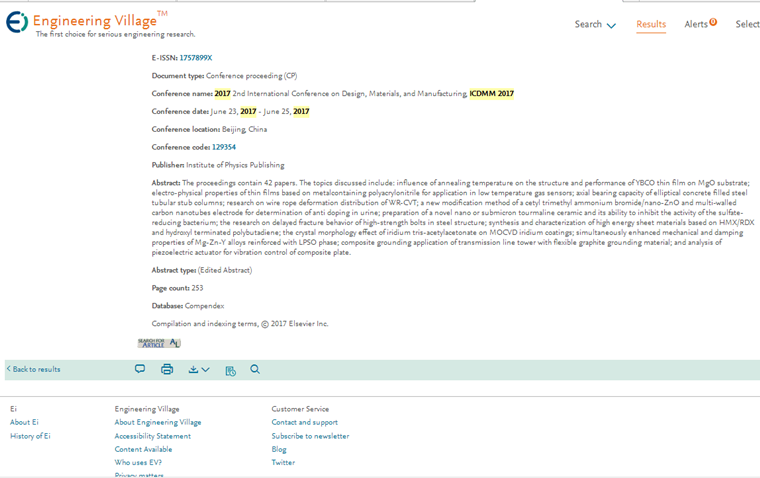Open the comment bubble icon
This screenshot has width=760, height=478.
click(140, 369)
